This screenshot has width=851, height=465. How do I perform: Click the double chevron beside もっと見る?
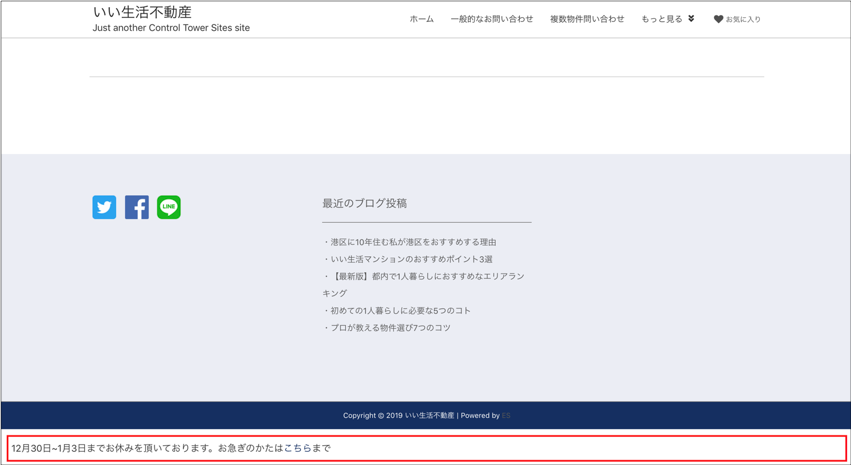(691, 19)
